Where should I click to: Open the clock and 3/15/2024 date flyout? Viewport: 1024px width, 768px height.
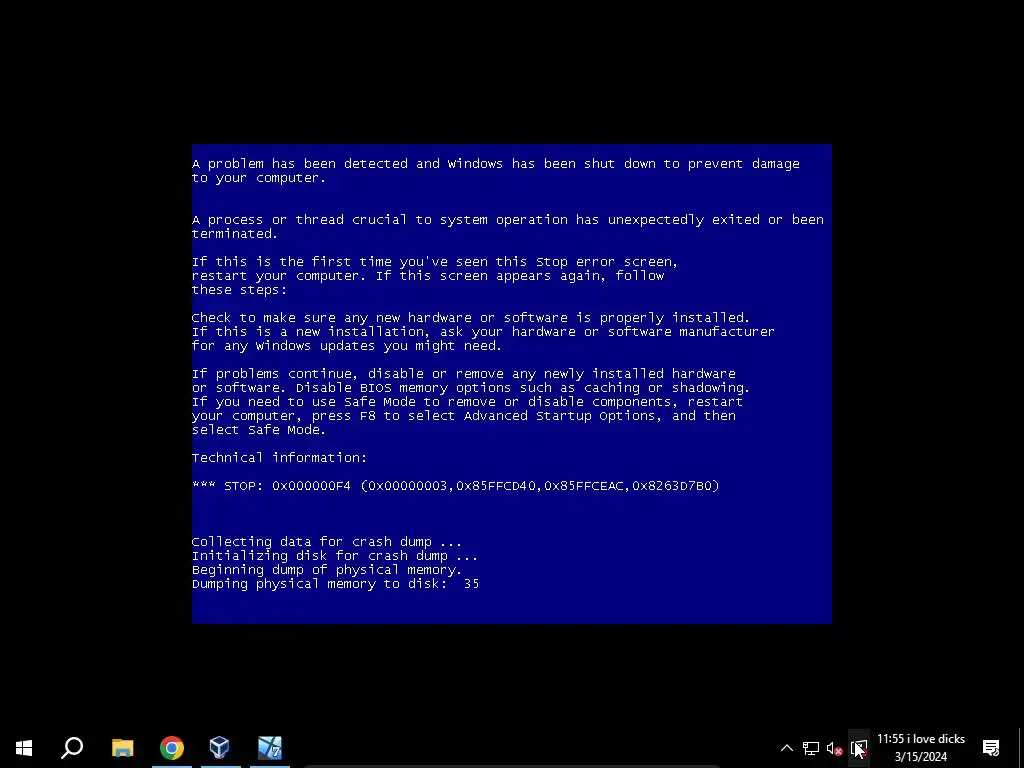[x=921, y=748]
